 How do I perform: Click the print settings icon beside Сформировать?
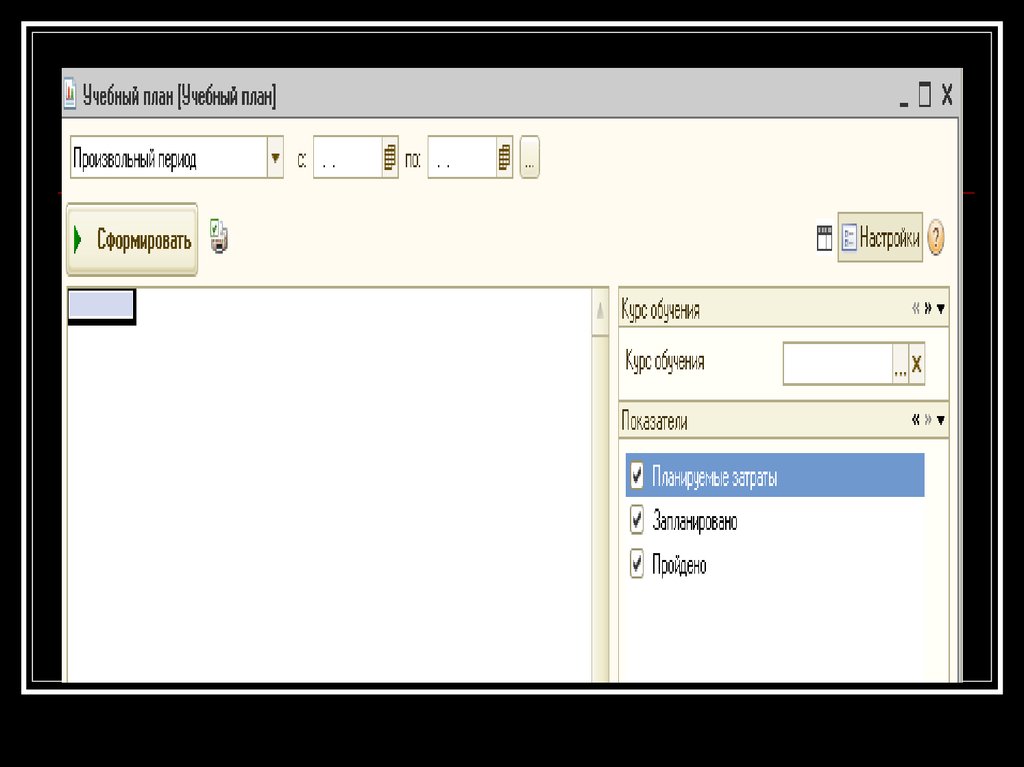click(x=219, y=238)
